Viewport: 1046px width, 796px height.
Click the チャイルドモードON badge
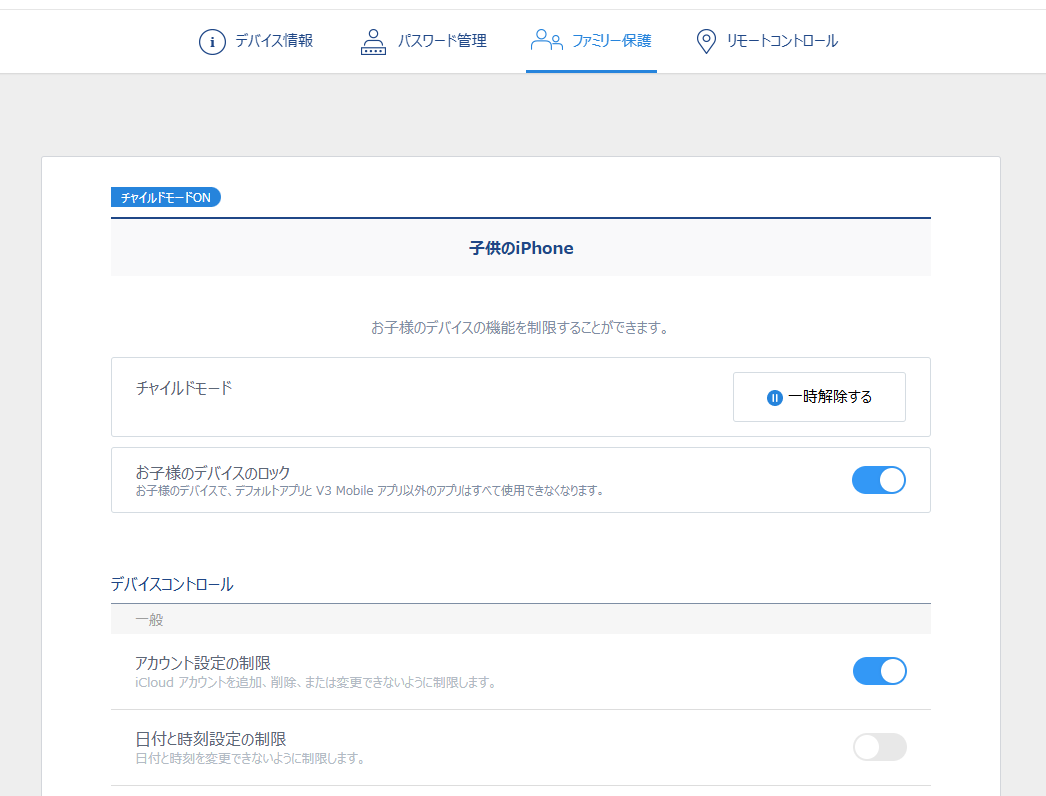165,197
